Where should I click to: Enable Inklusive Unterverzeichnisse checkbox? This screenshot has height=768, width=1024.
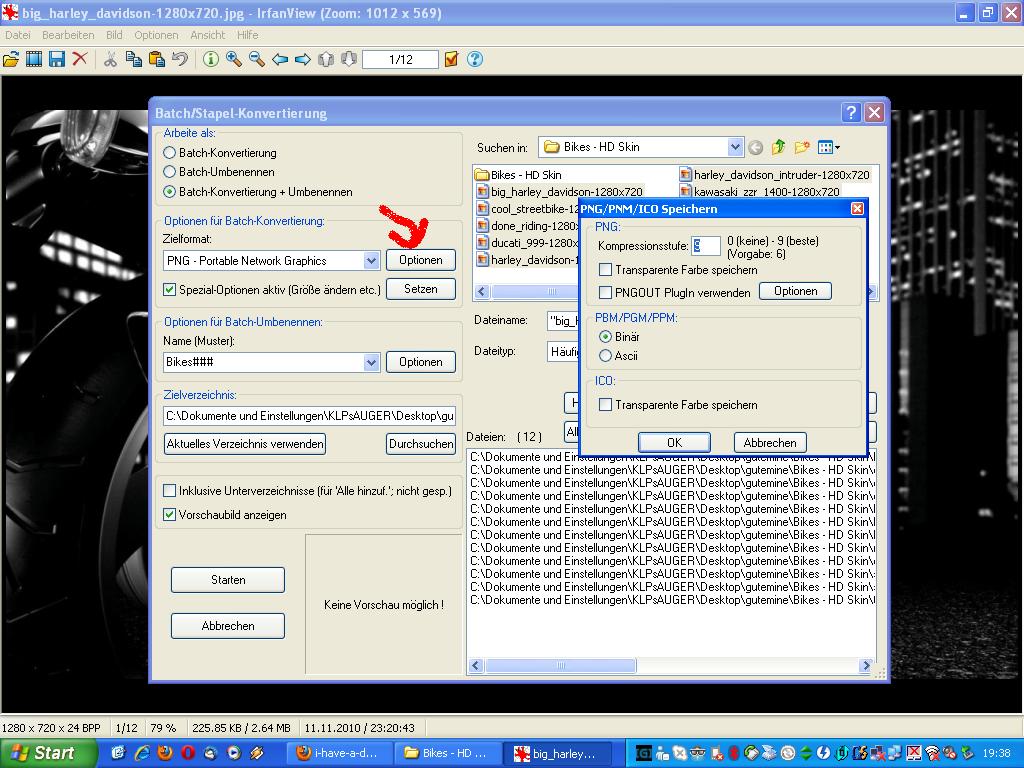169,490
